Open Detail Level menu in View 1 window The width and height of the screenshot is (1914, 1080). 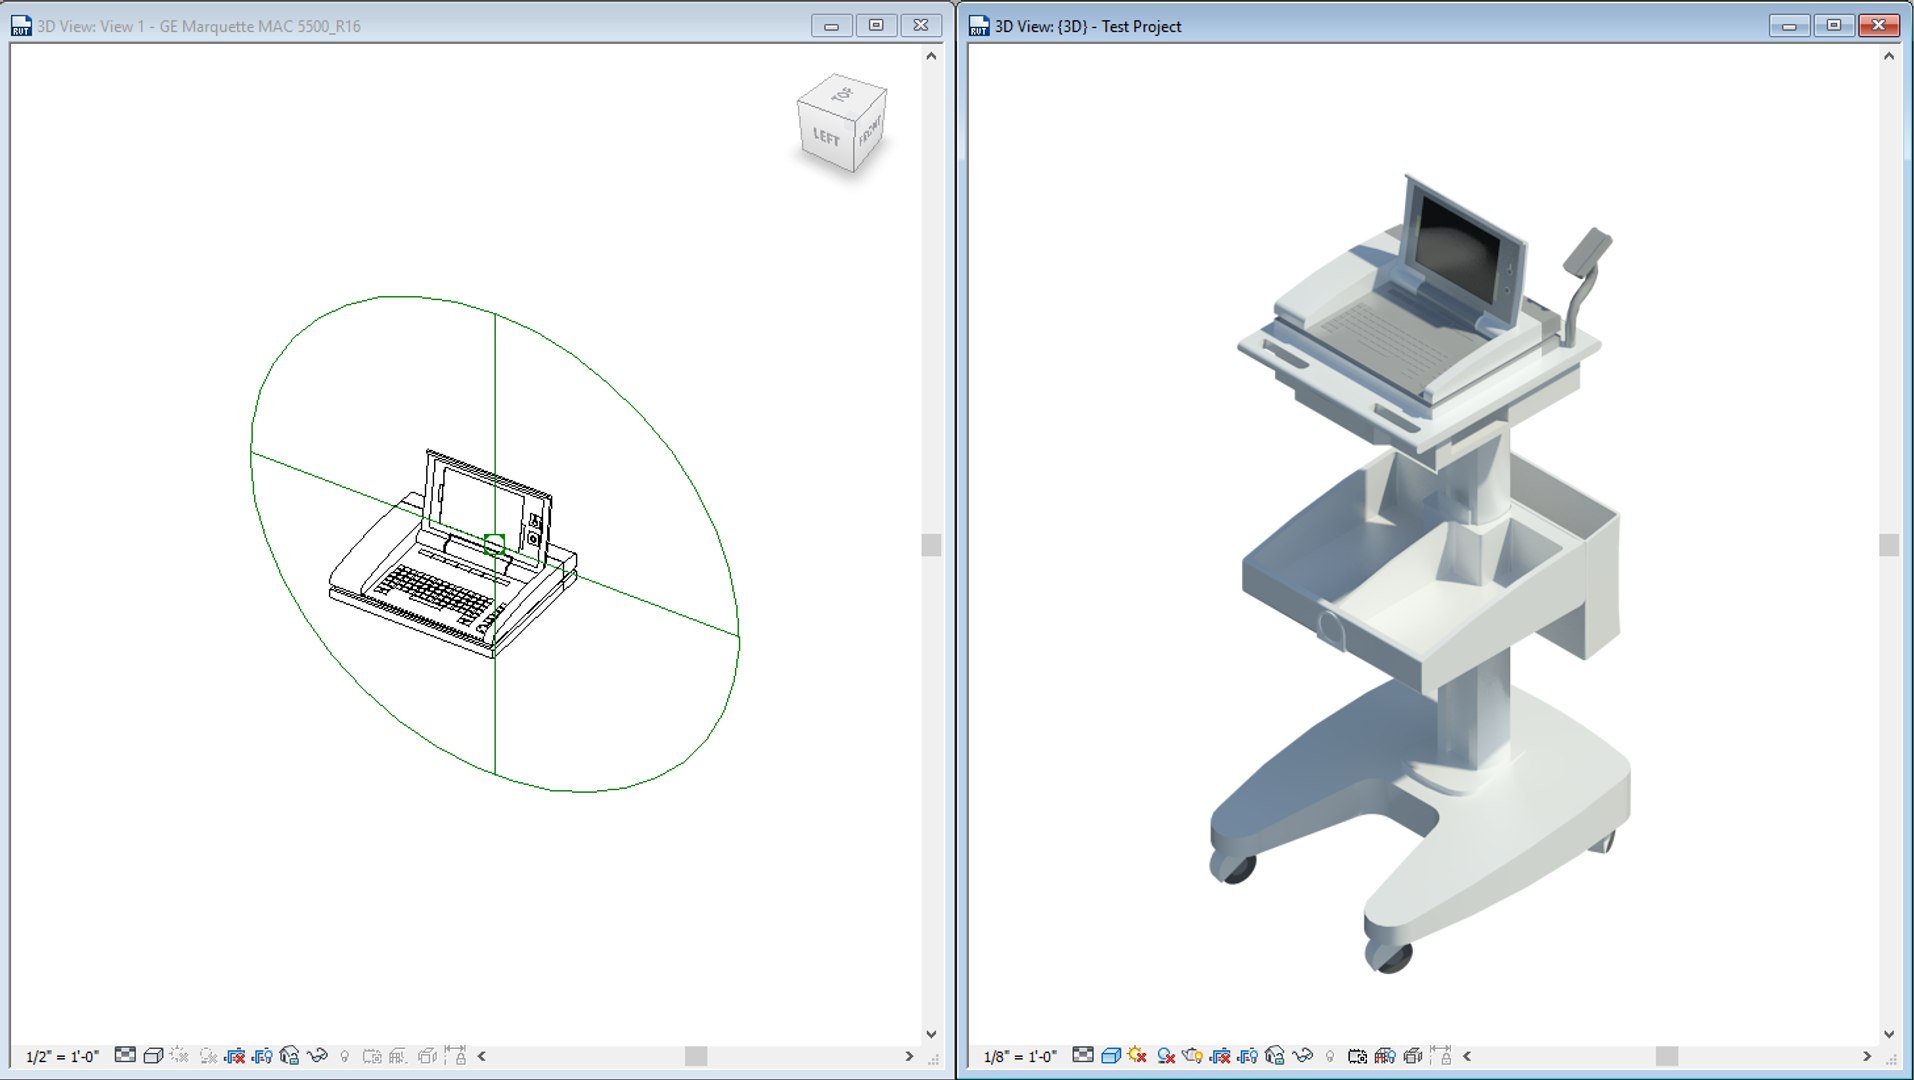click(x=125, y=1055)
